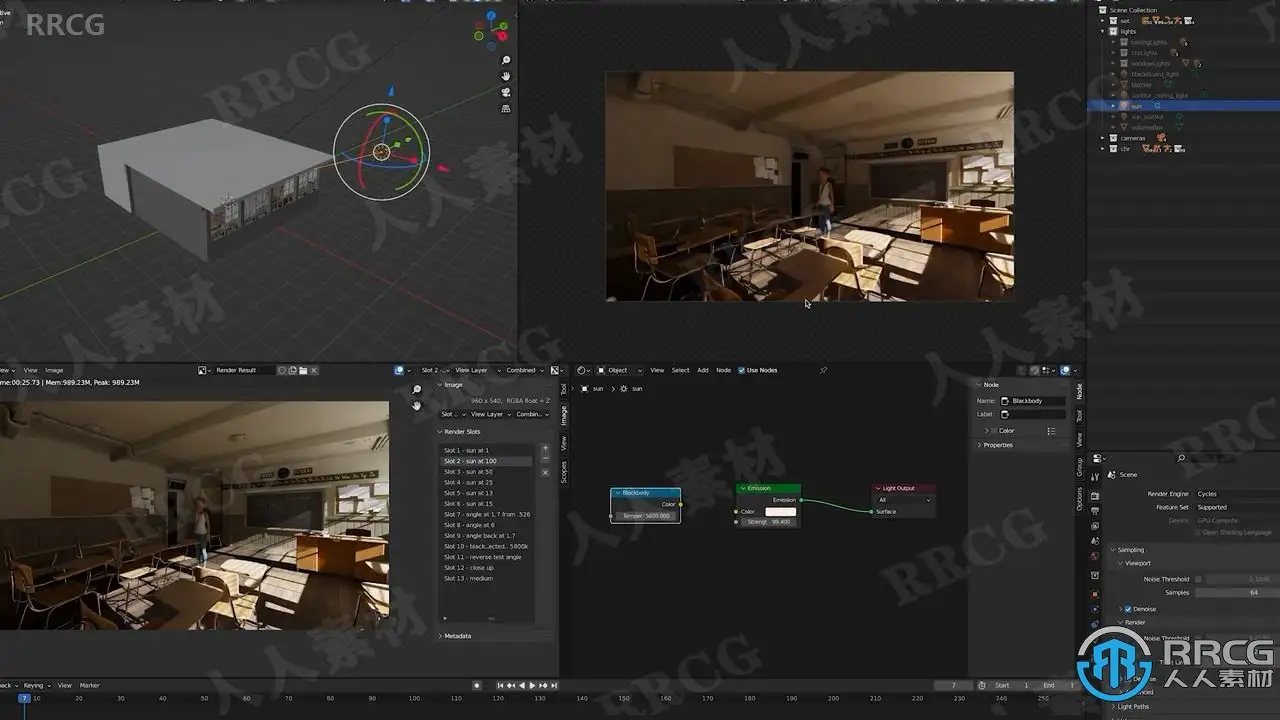Switch to the Options tab in node sidebar

1079,499
